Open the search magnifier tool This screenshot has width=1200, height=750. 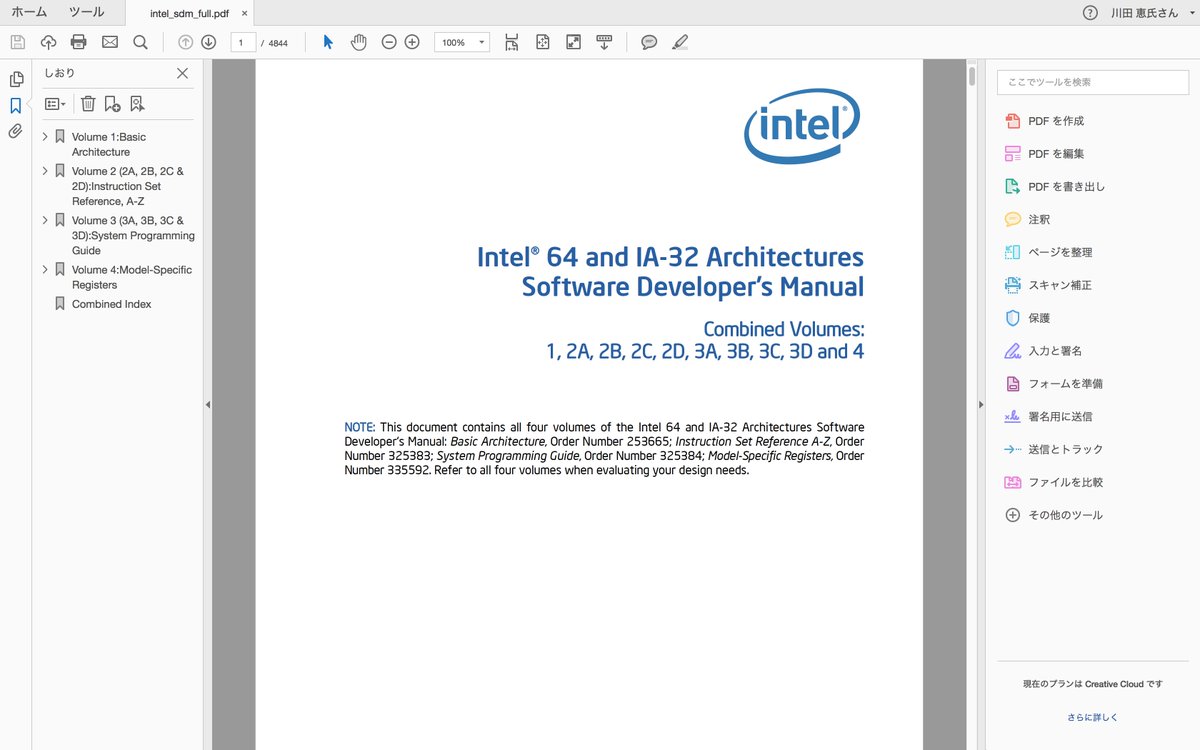[x=140, y=42]
